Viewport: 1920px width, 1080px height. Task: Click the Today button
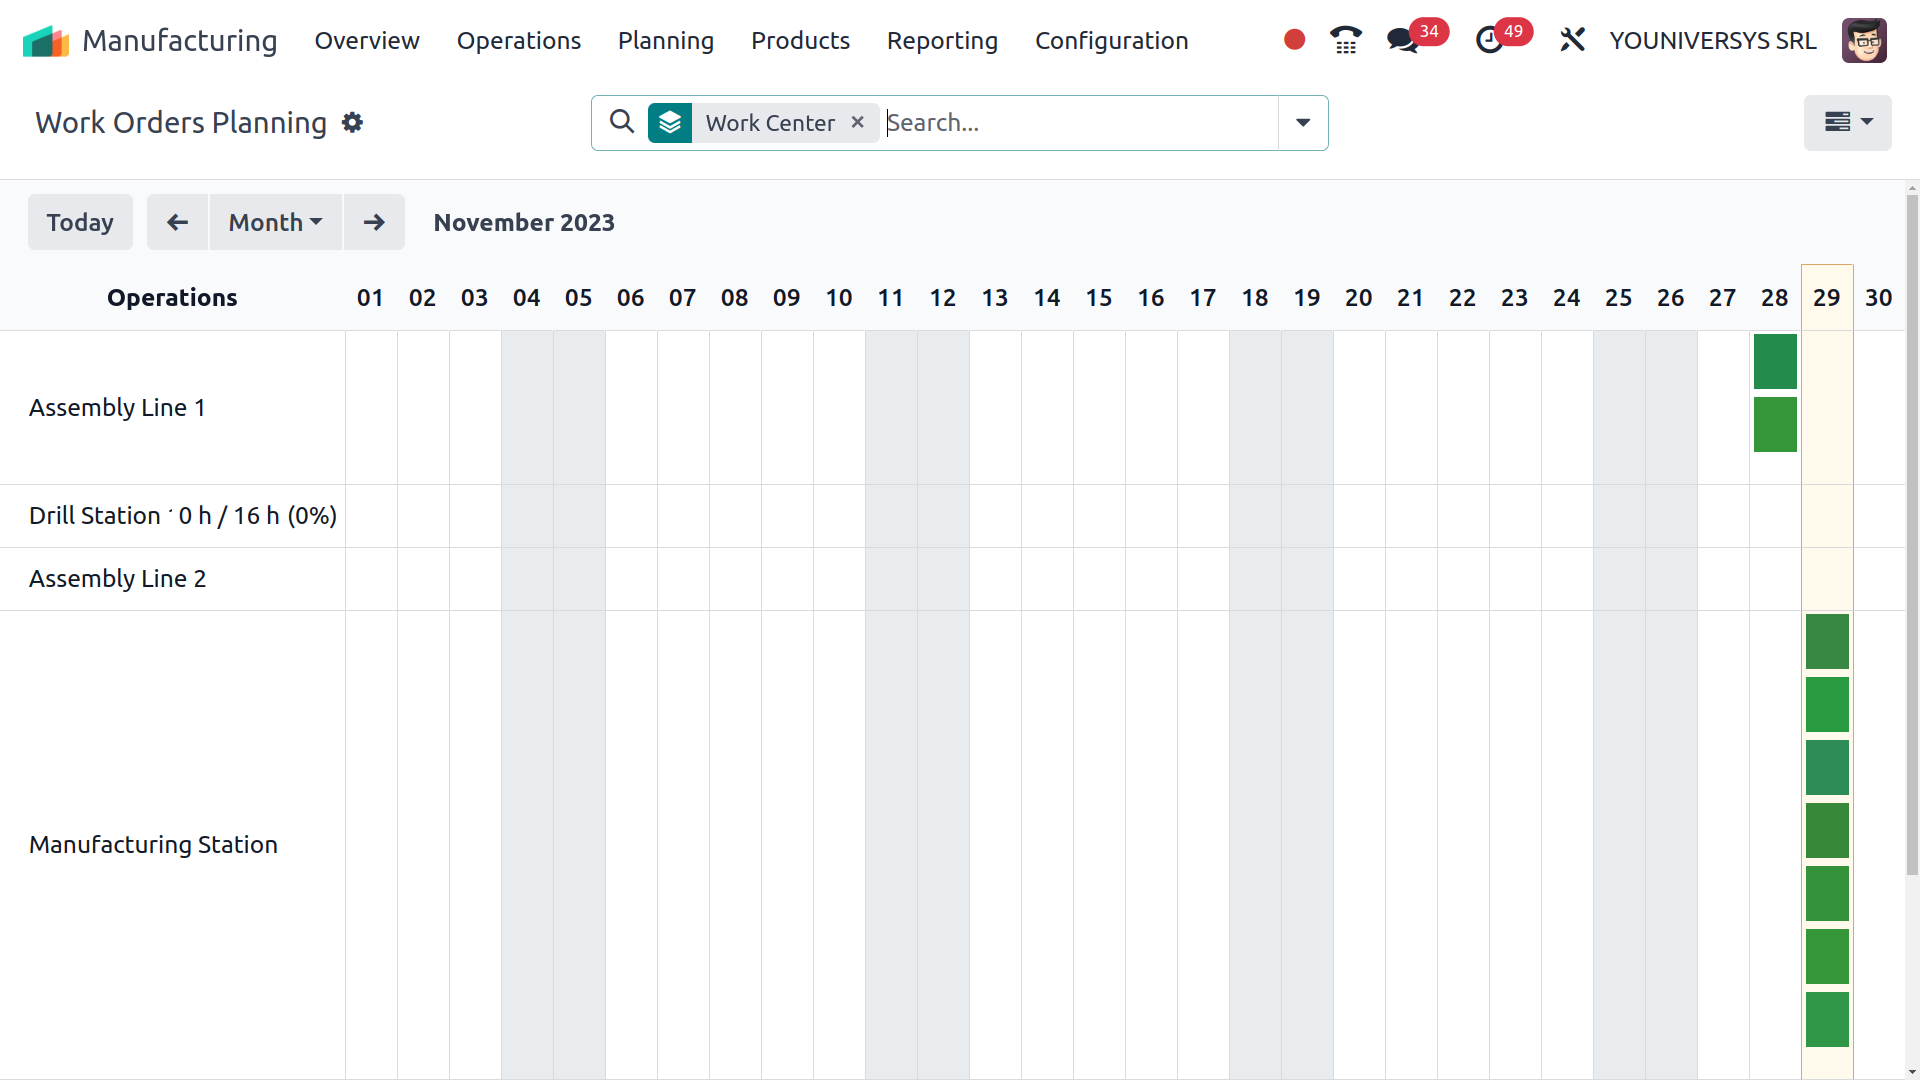tap(80, 222)
